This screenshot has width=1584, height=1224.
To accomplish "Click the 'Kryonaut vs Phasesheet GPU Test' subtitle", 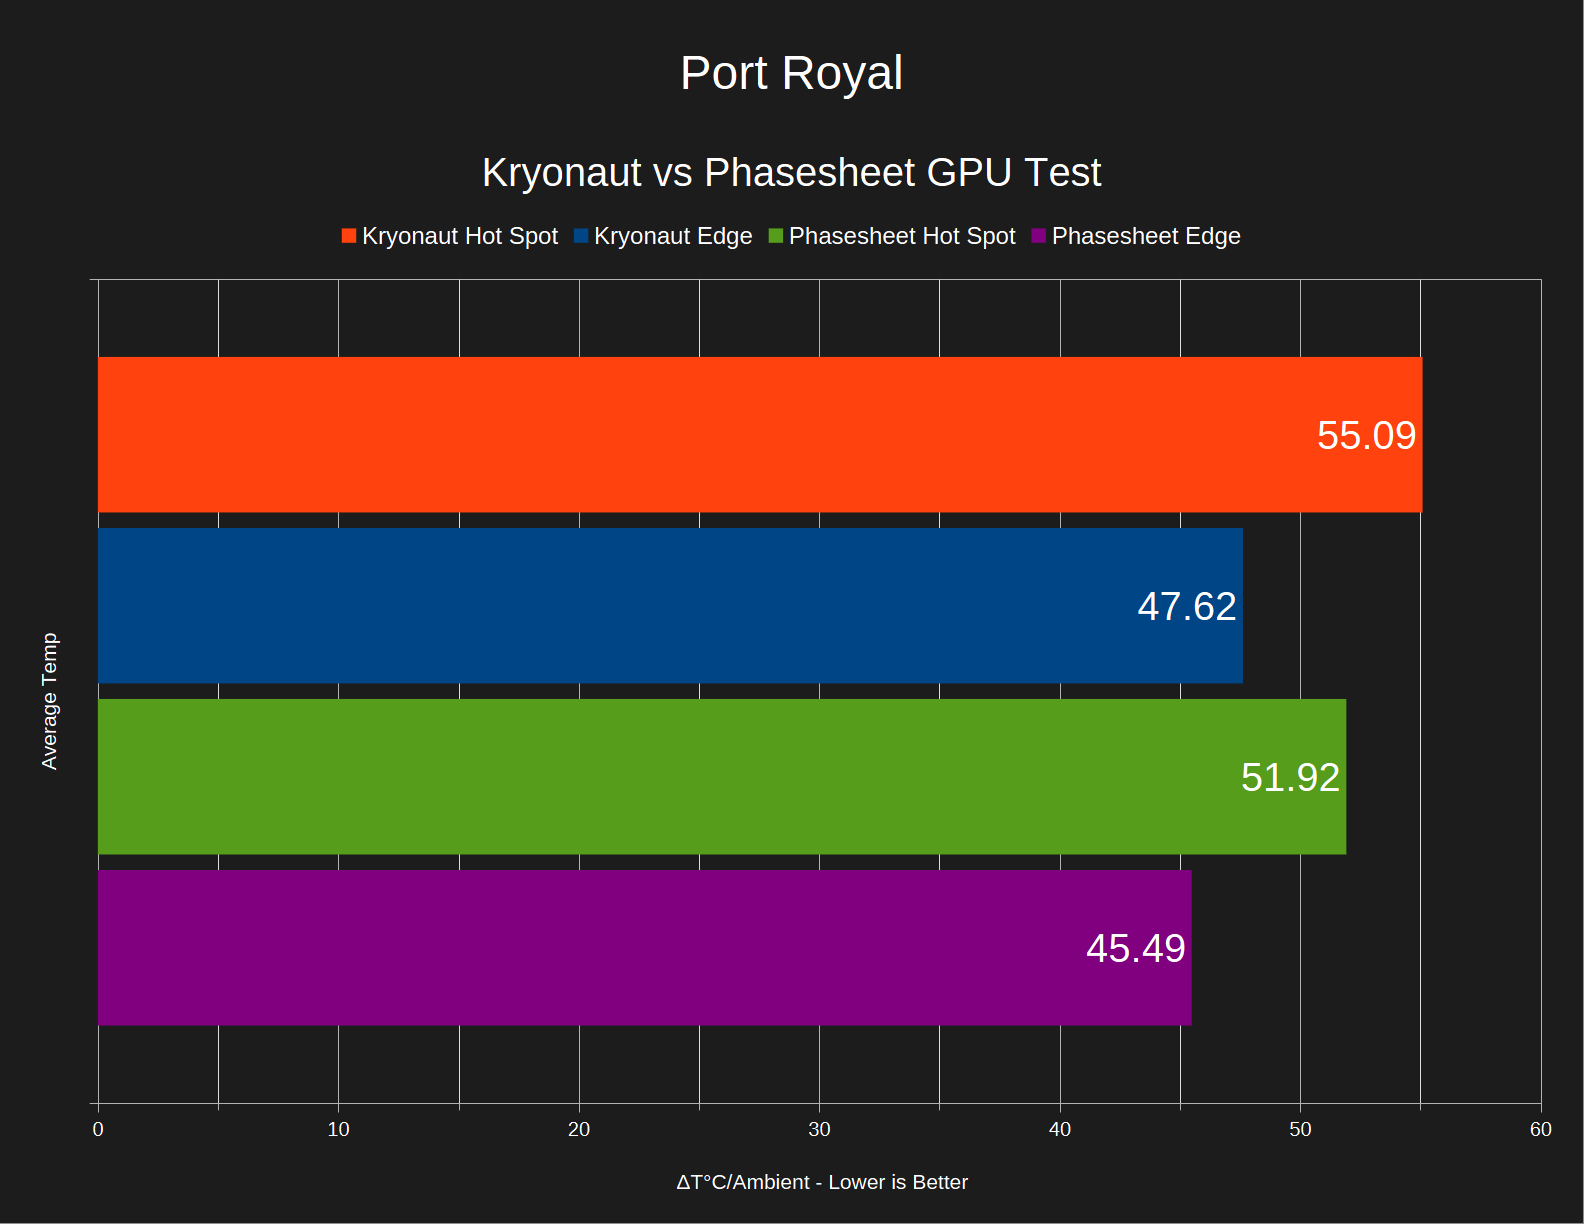I will point(792,172).
